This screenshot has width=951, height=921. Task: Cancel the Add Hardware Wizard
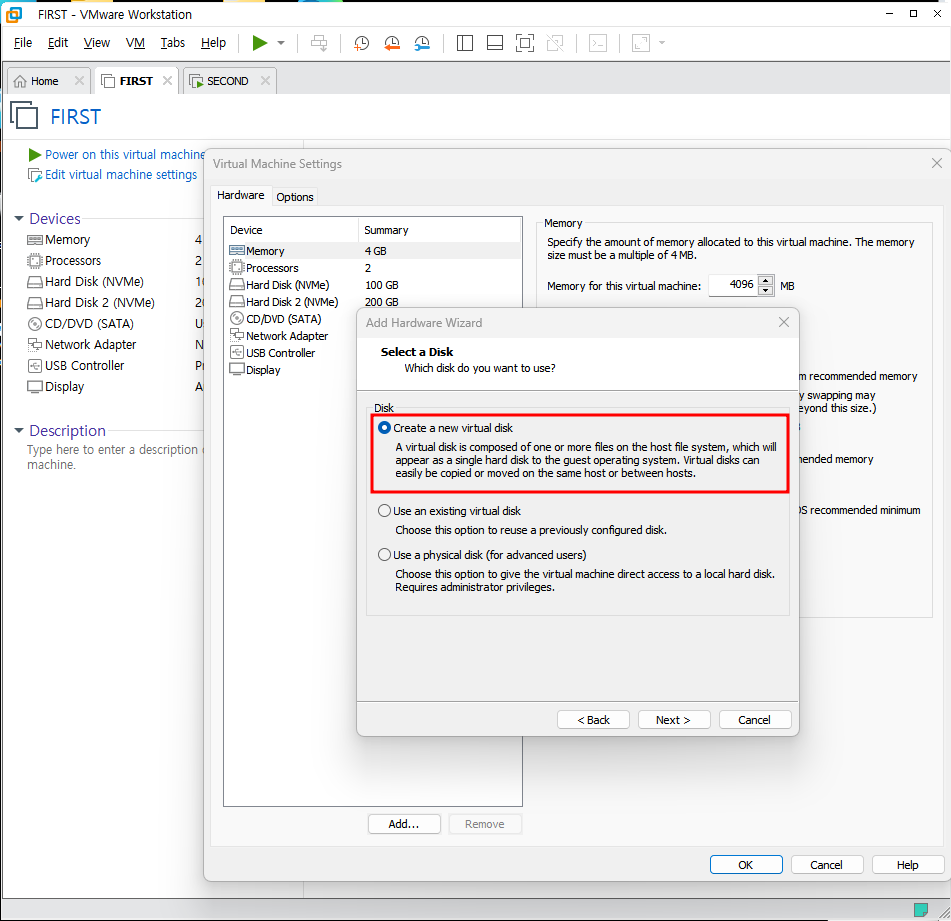tap(755, 720)
